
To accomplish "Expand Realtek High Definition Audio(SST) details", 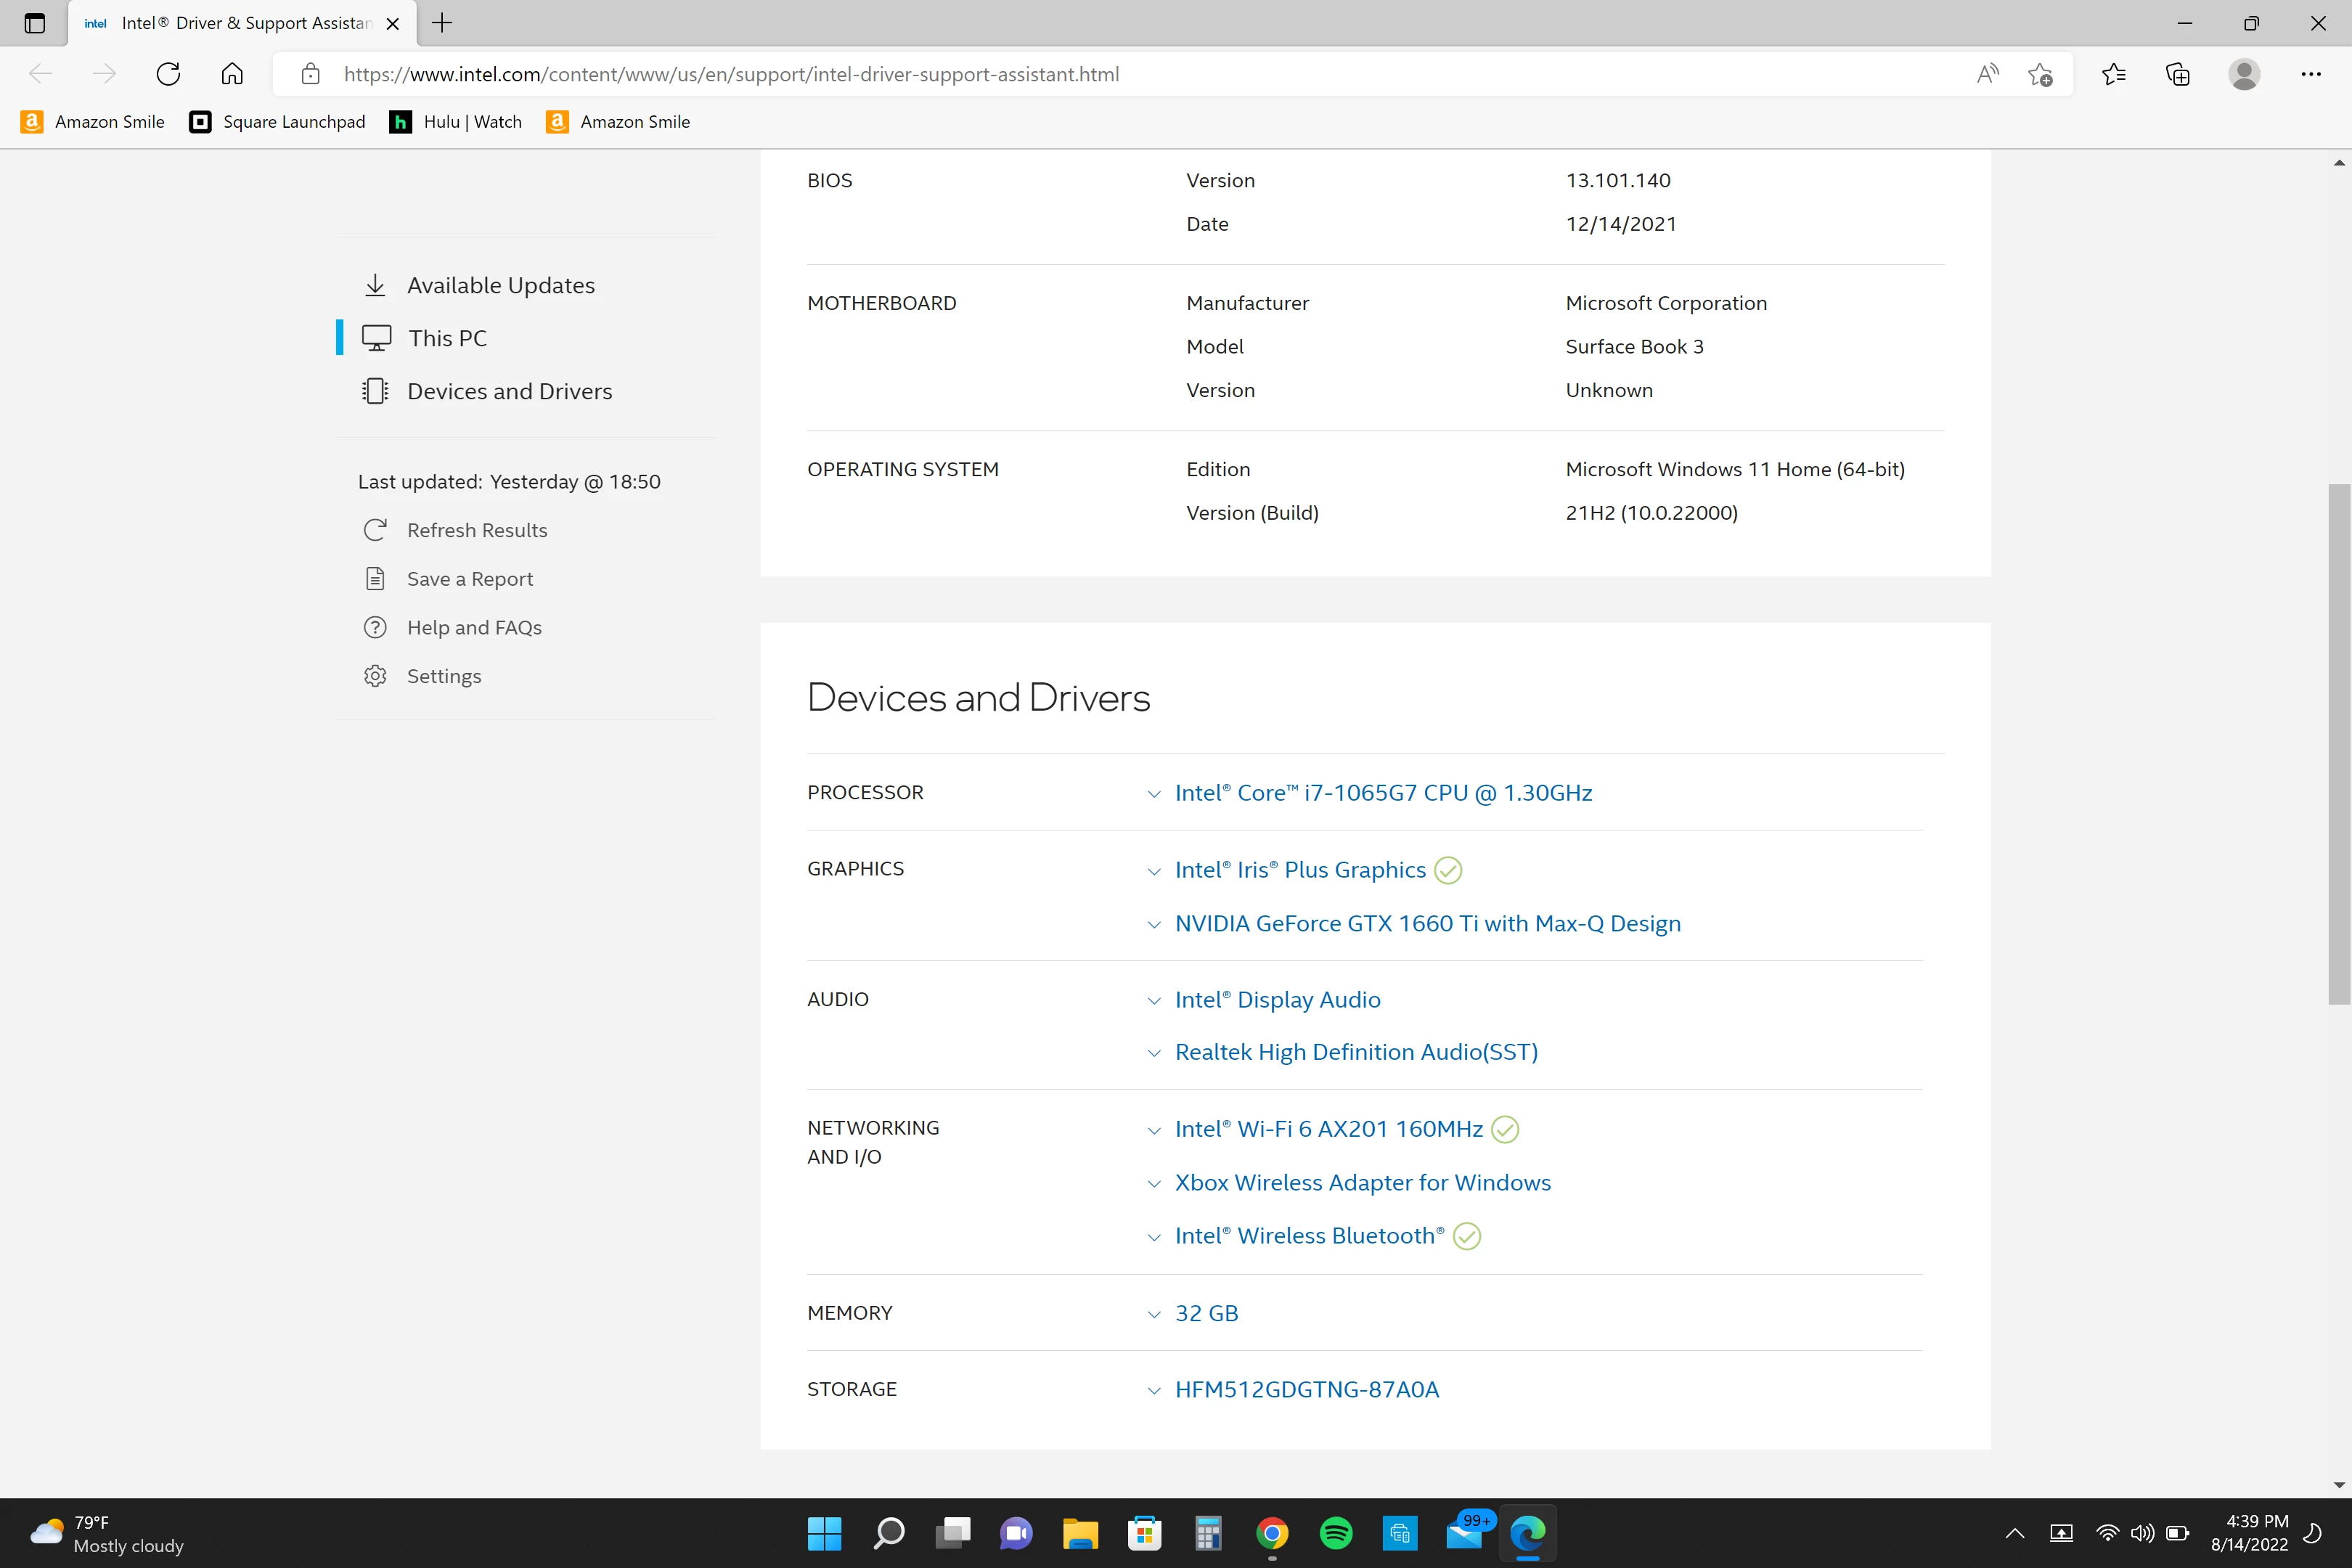I will pyautogui.click(x=1154, y=1053).
